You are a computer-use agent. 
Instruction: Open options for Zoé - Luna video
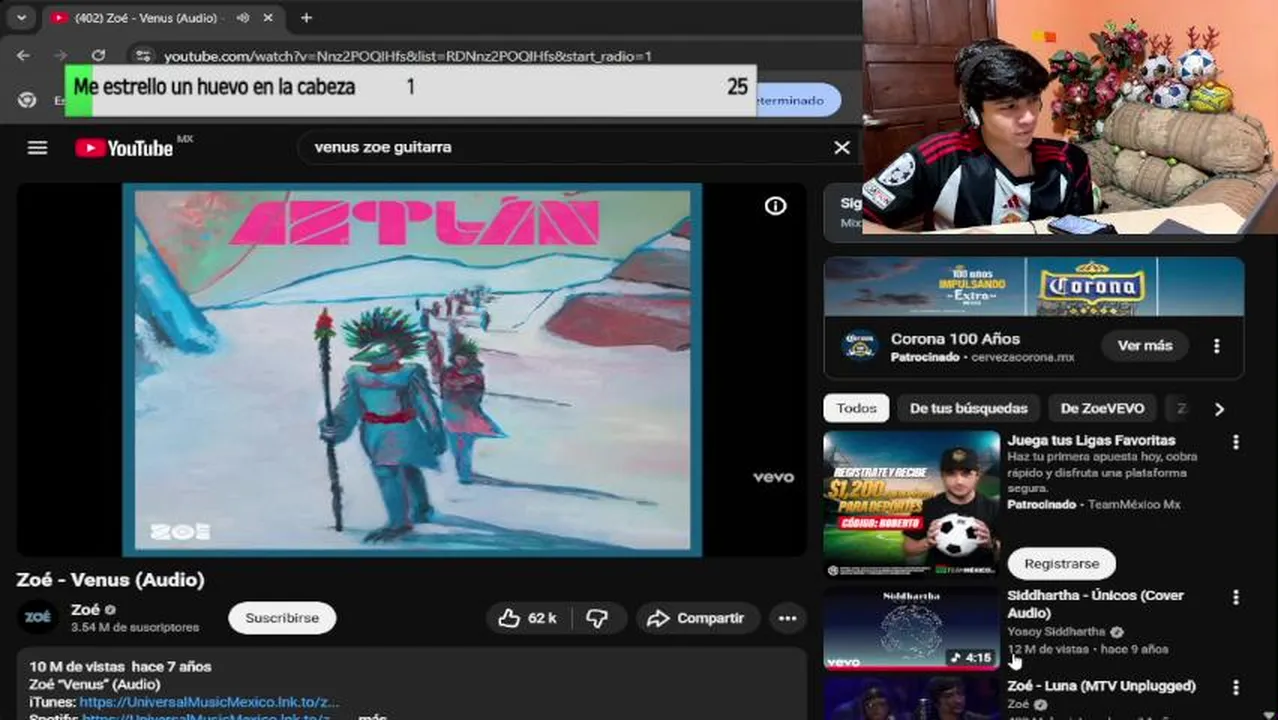tap(1235, 688)
